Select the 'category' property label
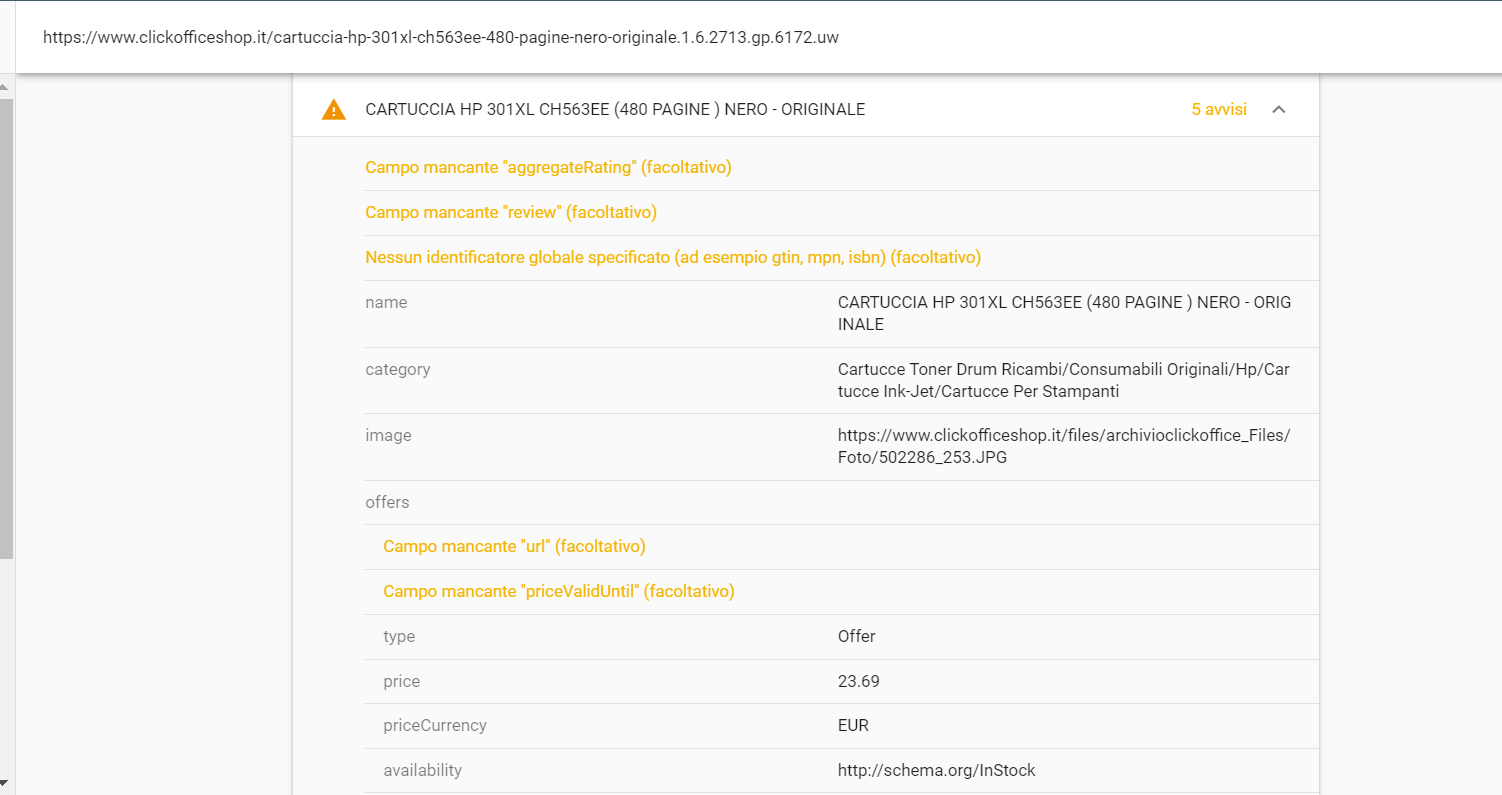 [397, 369]
